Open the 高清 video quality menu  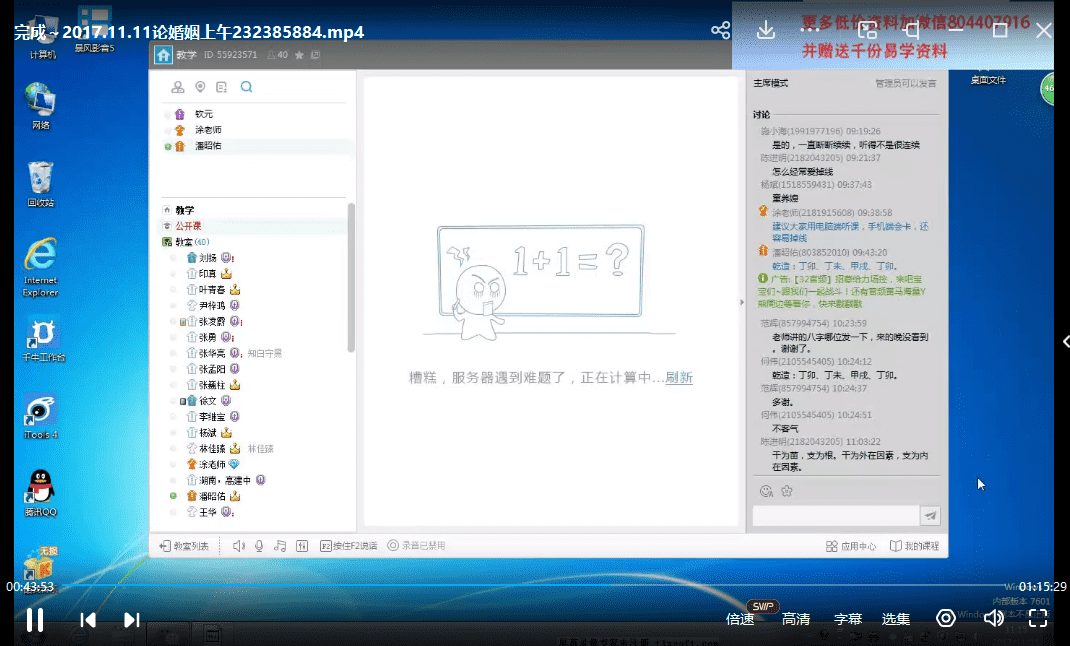[x=796, y=620]
